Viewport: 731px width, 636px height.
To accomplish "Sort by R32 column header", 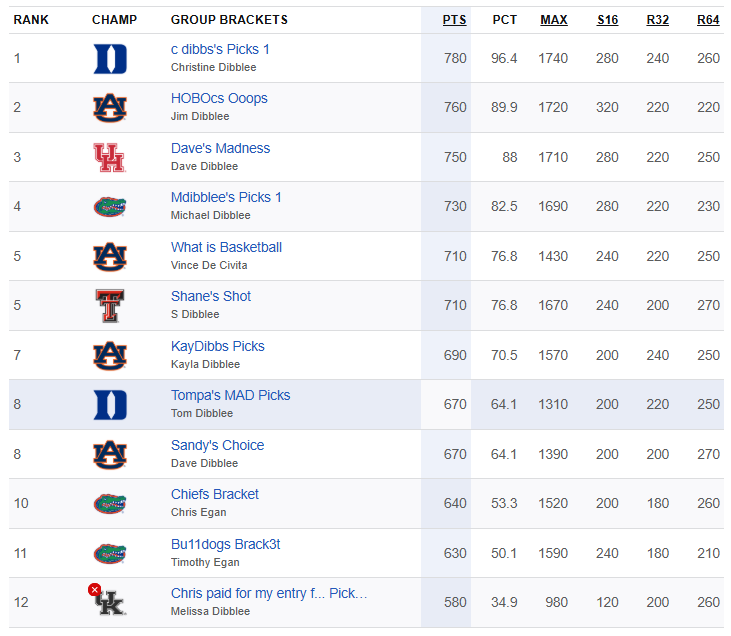I will (658, 20).
